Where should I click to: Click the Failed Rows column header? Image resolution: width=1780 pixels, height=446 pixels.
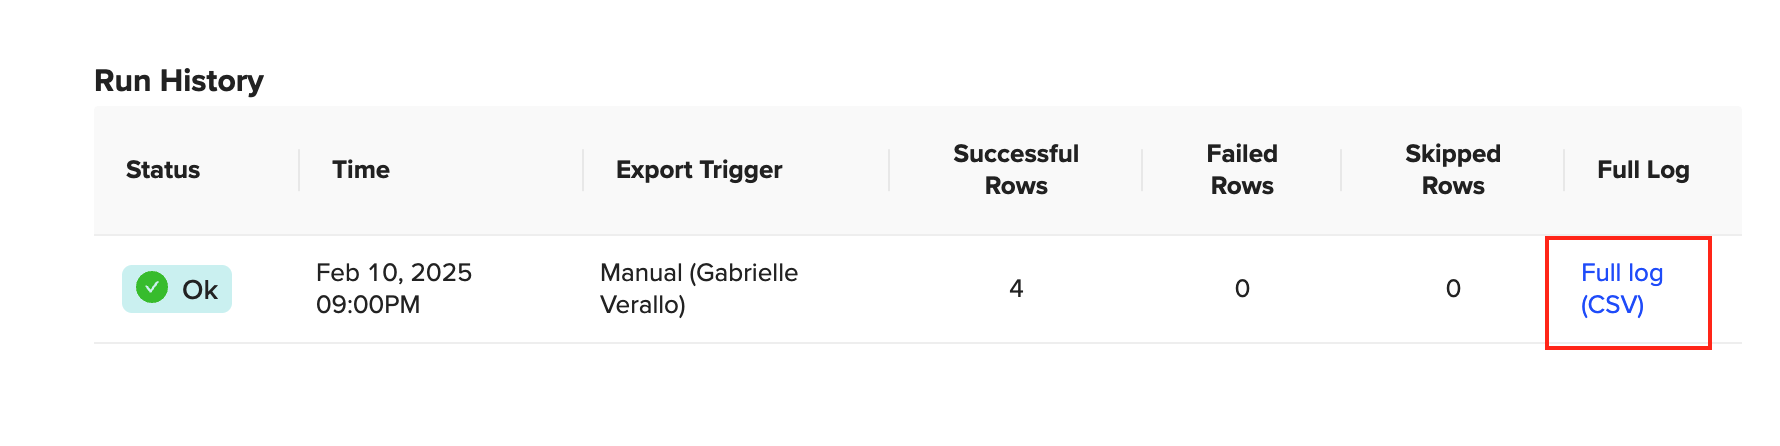pos(1241,170)
